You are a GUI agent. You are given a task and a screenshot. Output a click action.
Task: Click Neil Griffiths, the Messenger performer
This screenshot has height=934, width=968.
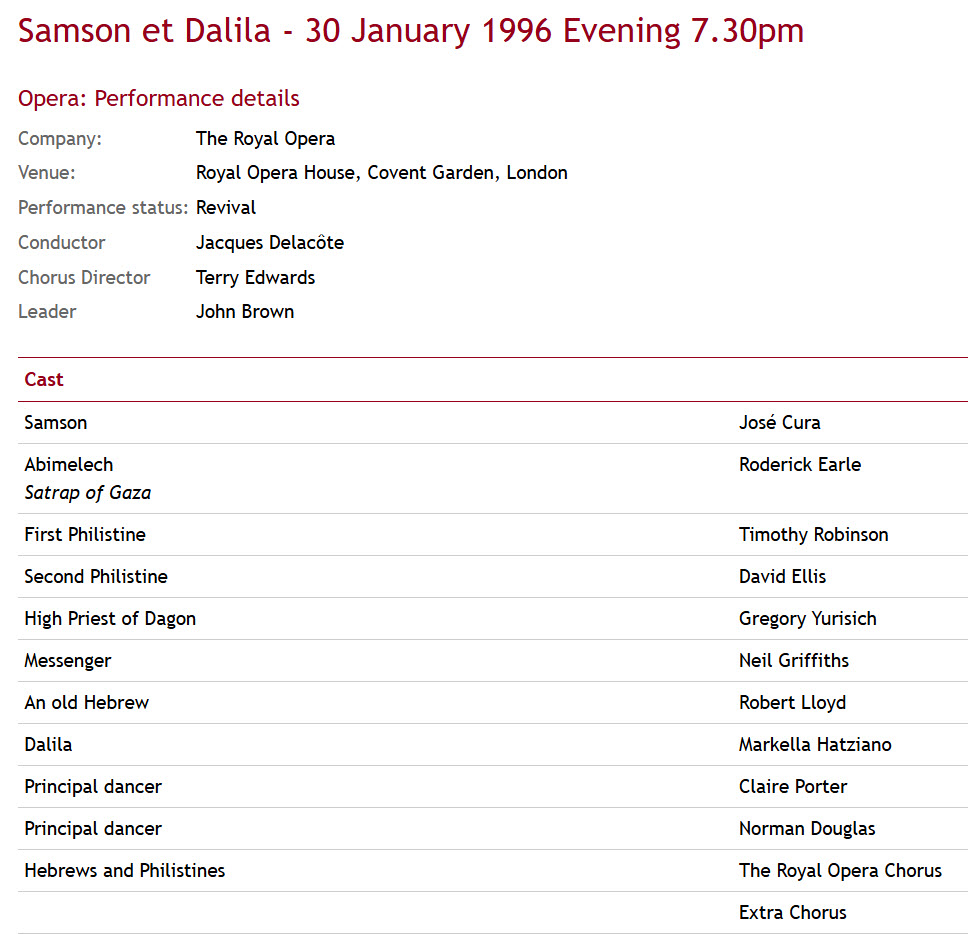(793, 660)
